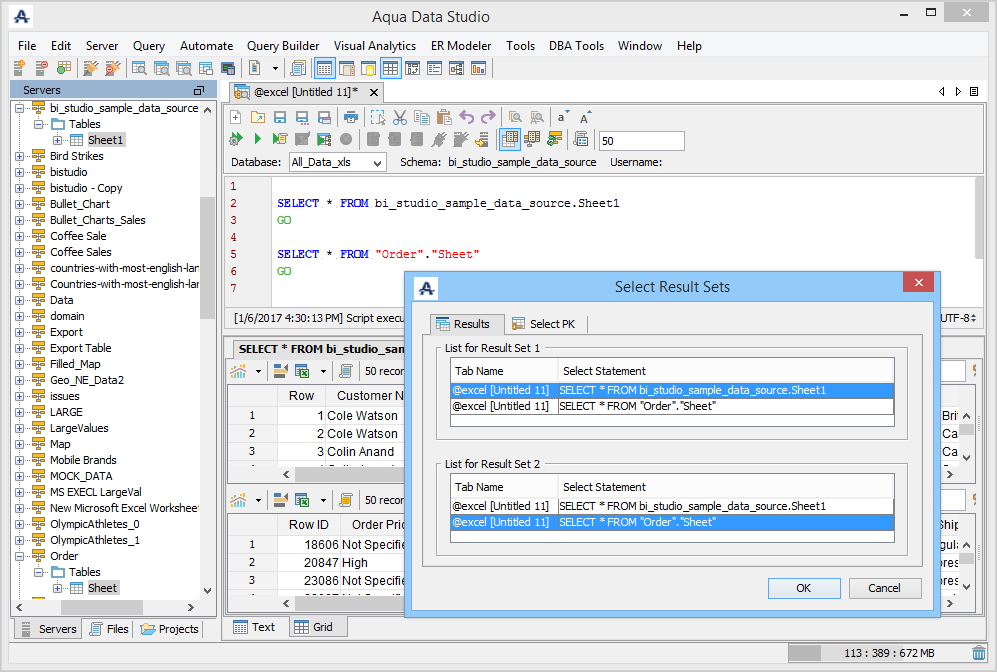Expand the Bird Strikes server node
997x672 pixels.
coord(20,156)
